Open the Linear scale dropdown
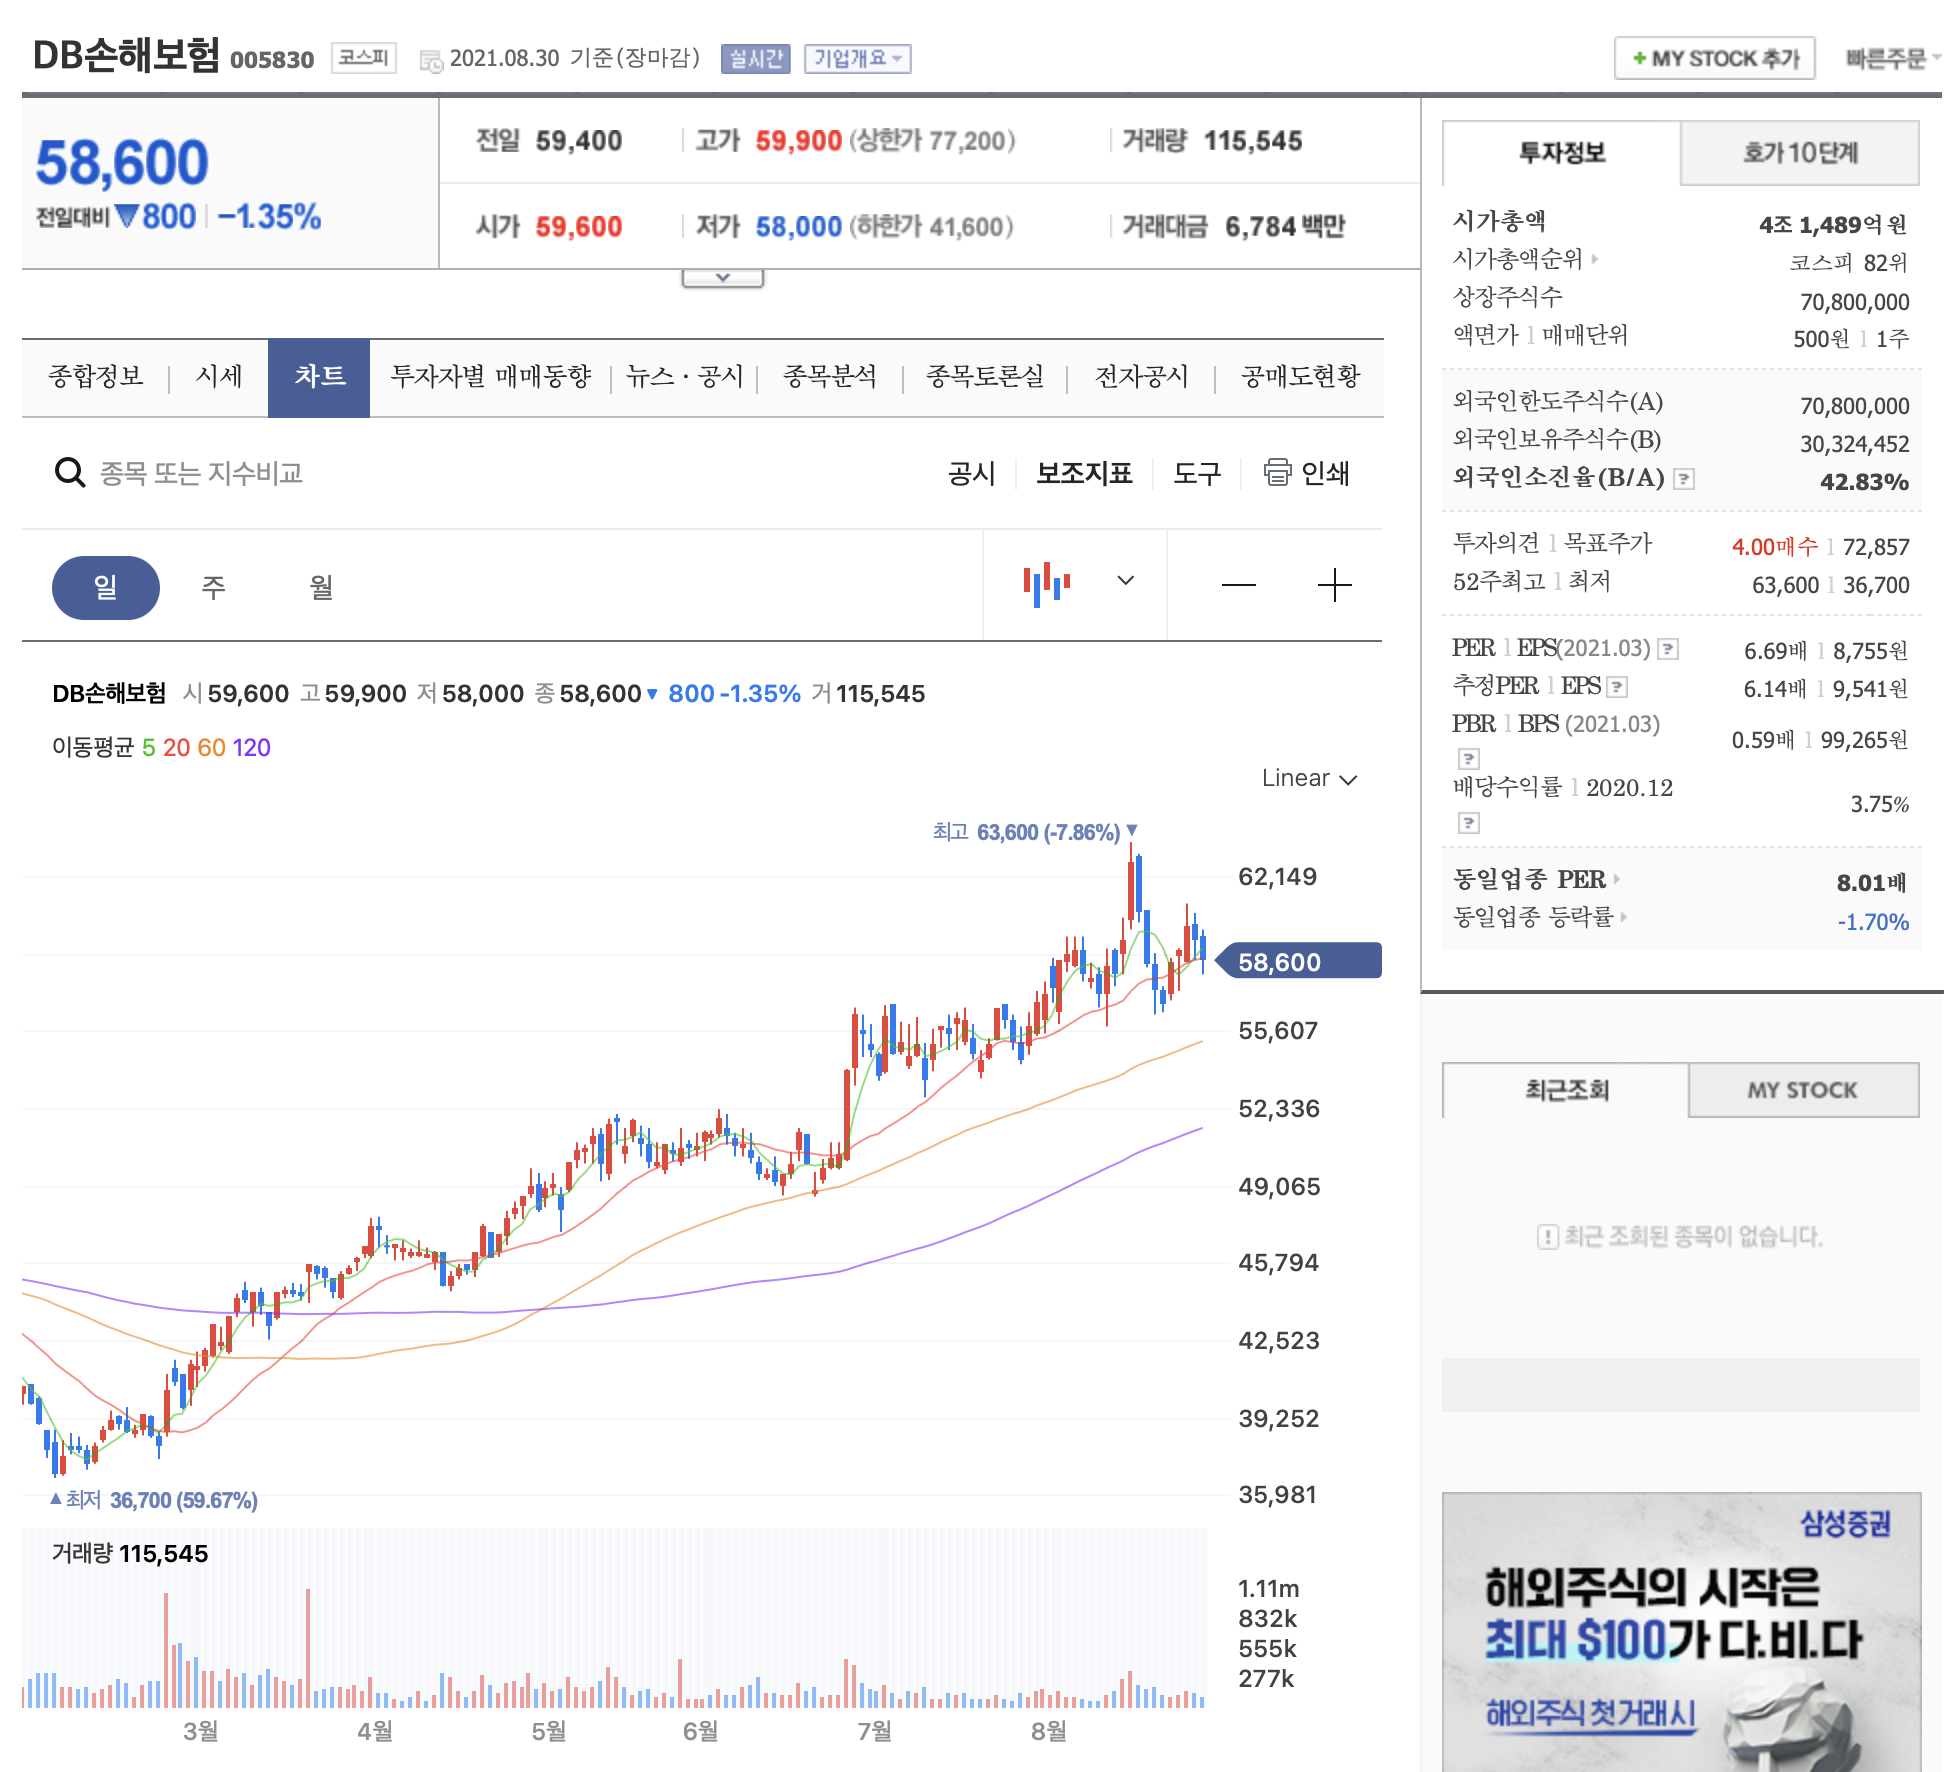1954x1772 pixels. click(1308, 779)
